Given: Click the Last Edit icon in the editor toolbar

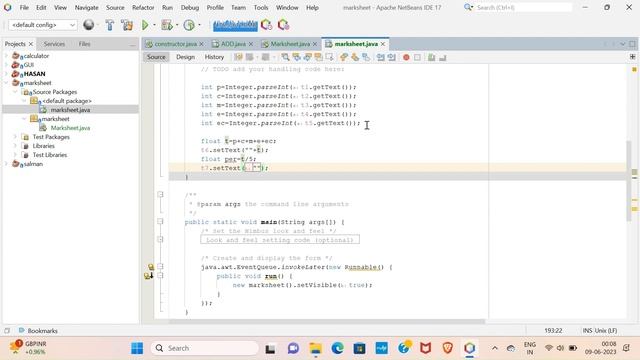Looking at the screenshot, I should pos(238,57).
